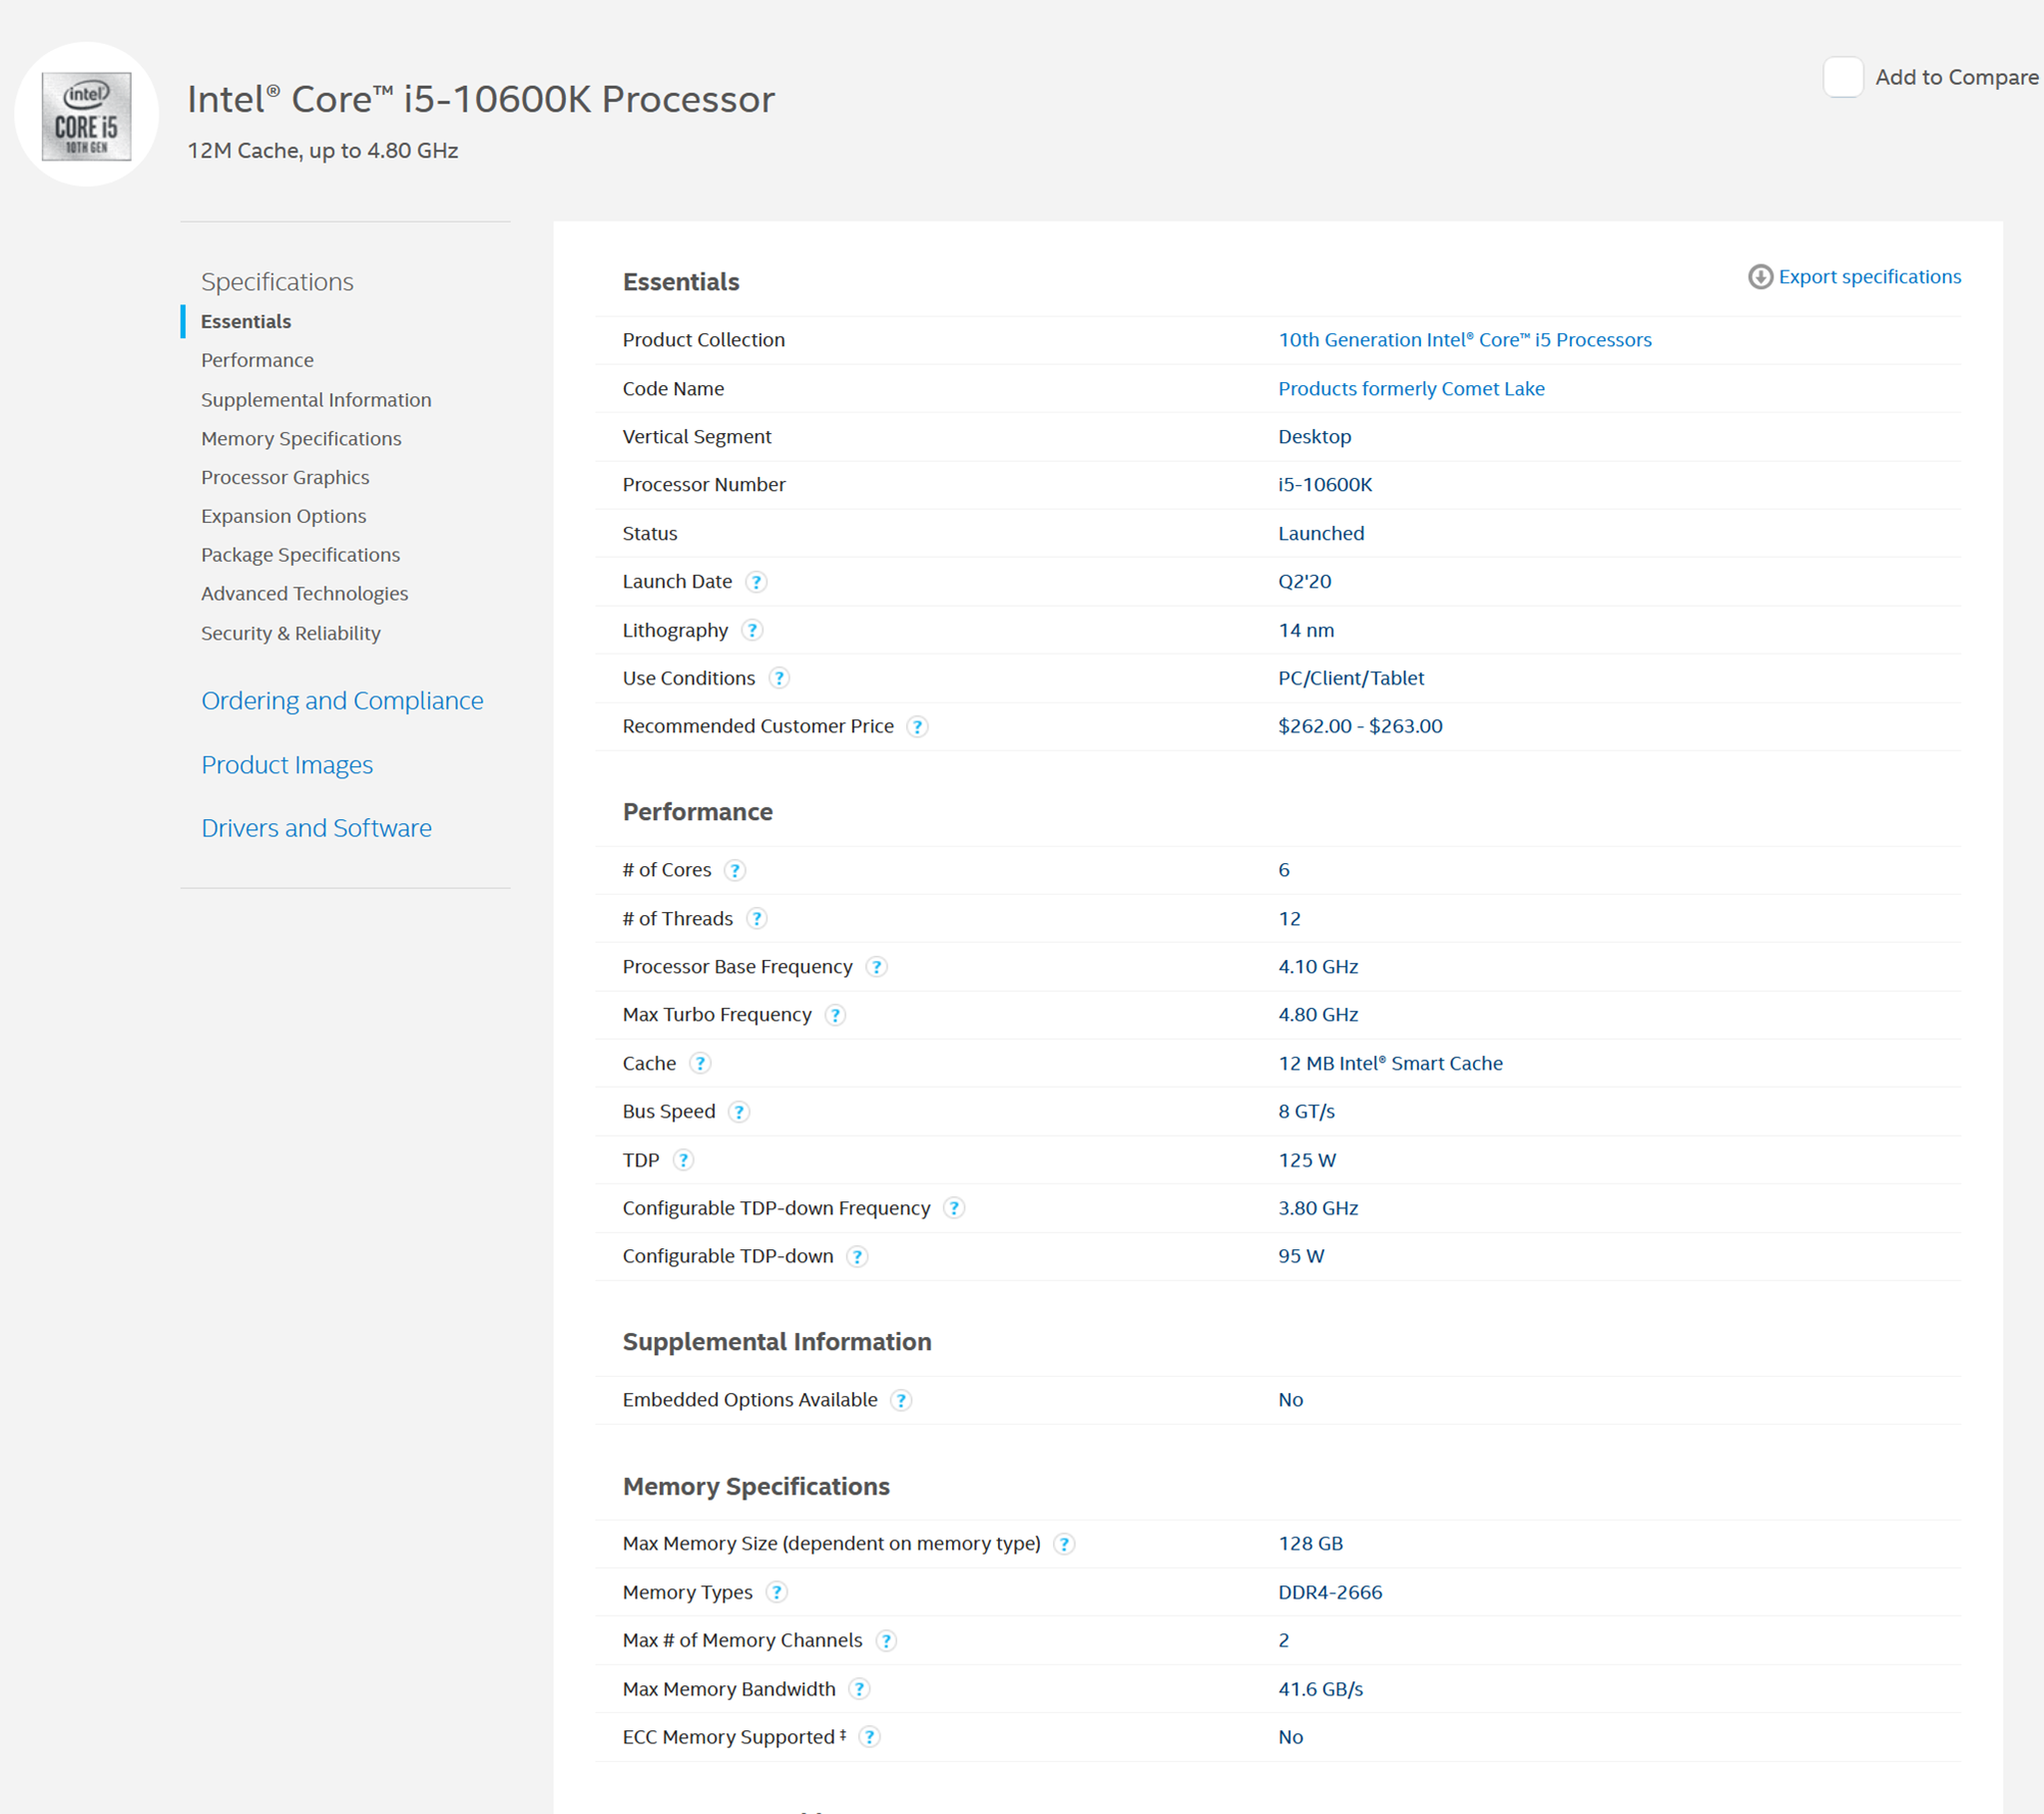Follow the Products formerly Comet Lake link

point(1410,388)
